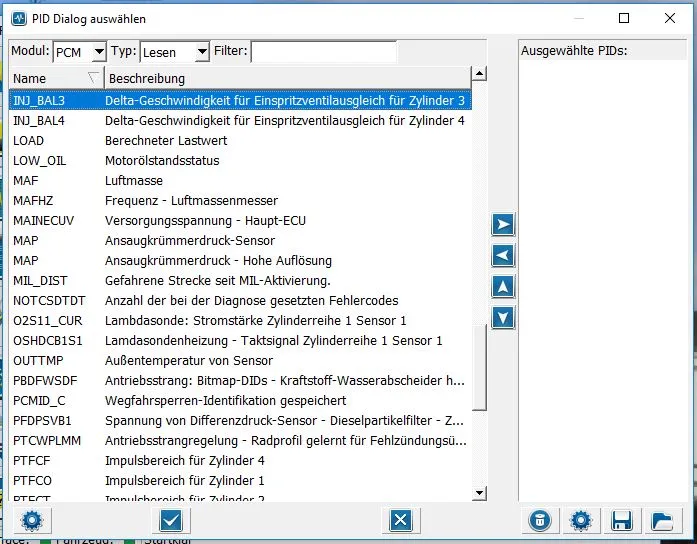Move selected PID down with down arrow

click(x=504, y=318)
